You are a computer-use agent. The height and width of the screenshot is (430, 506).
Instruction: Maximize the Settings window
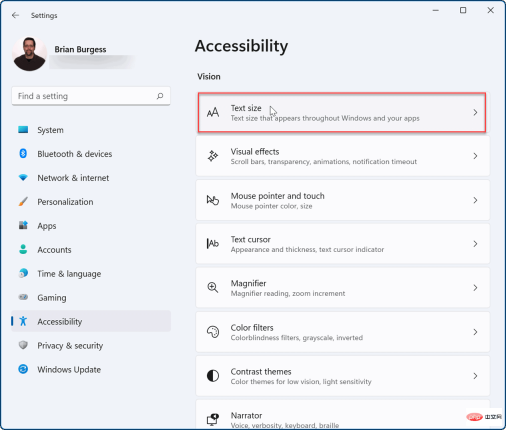pos(463,10)
